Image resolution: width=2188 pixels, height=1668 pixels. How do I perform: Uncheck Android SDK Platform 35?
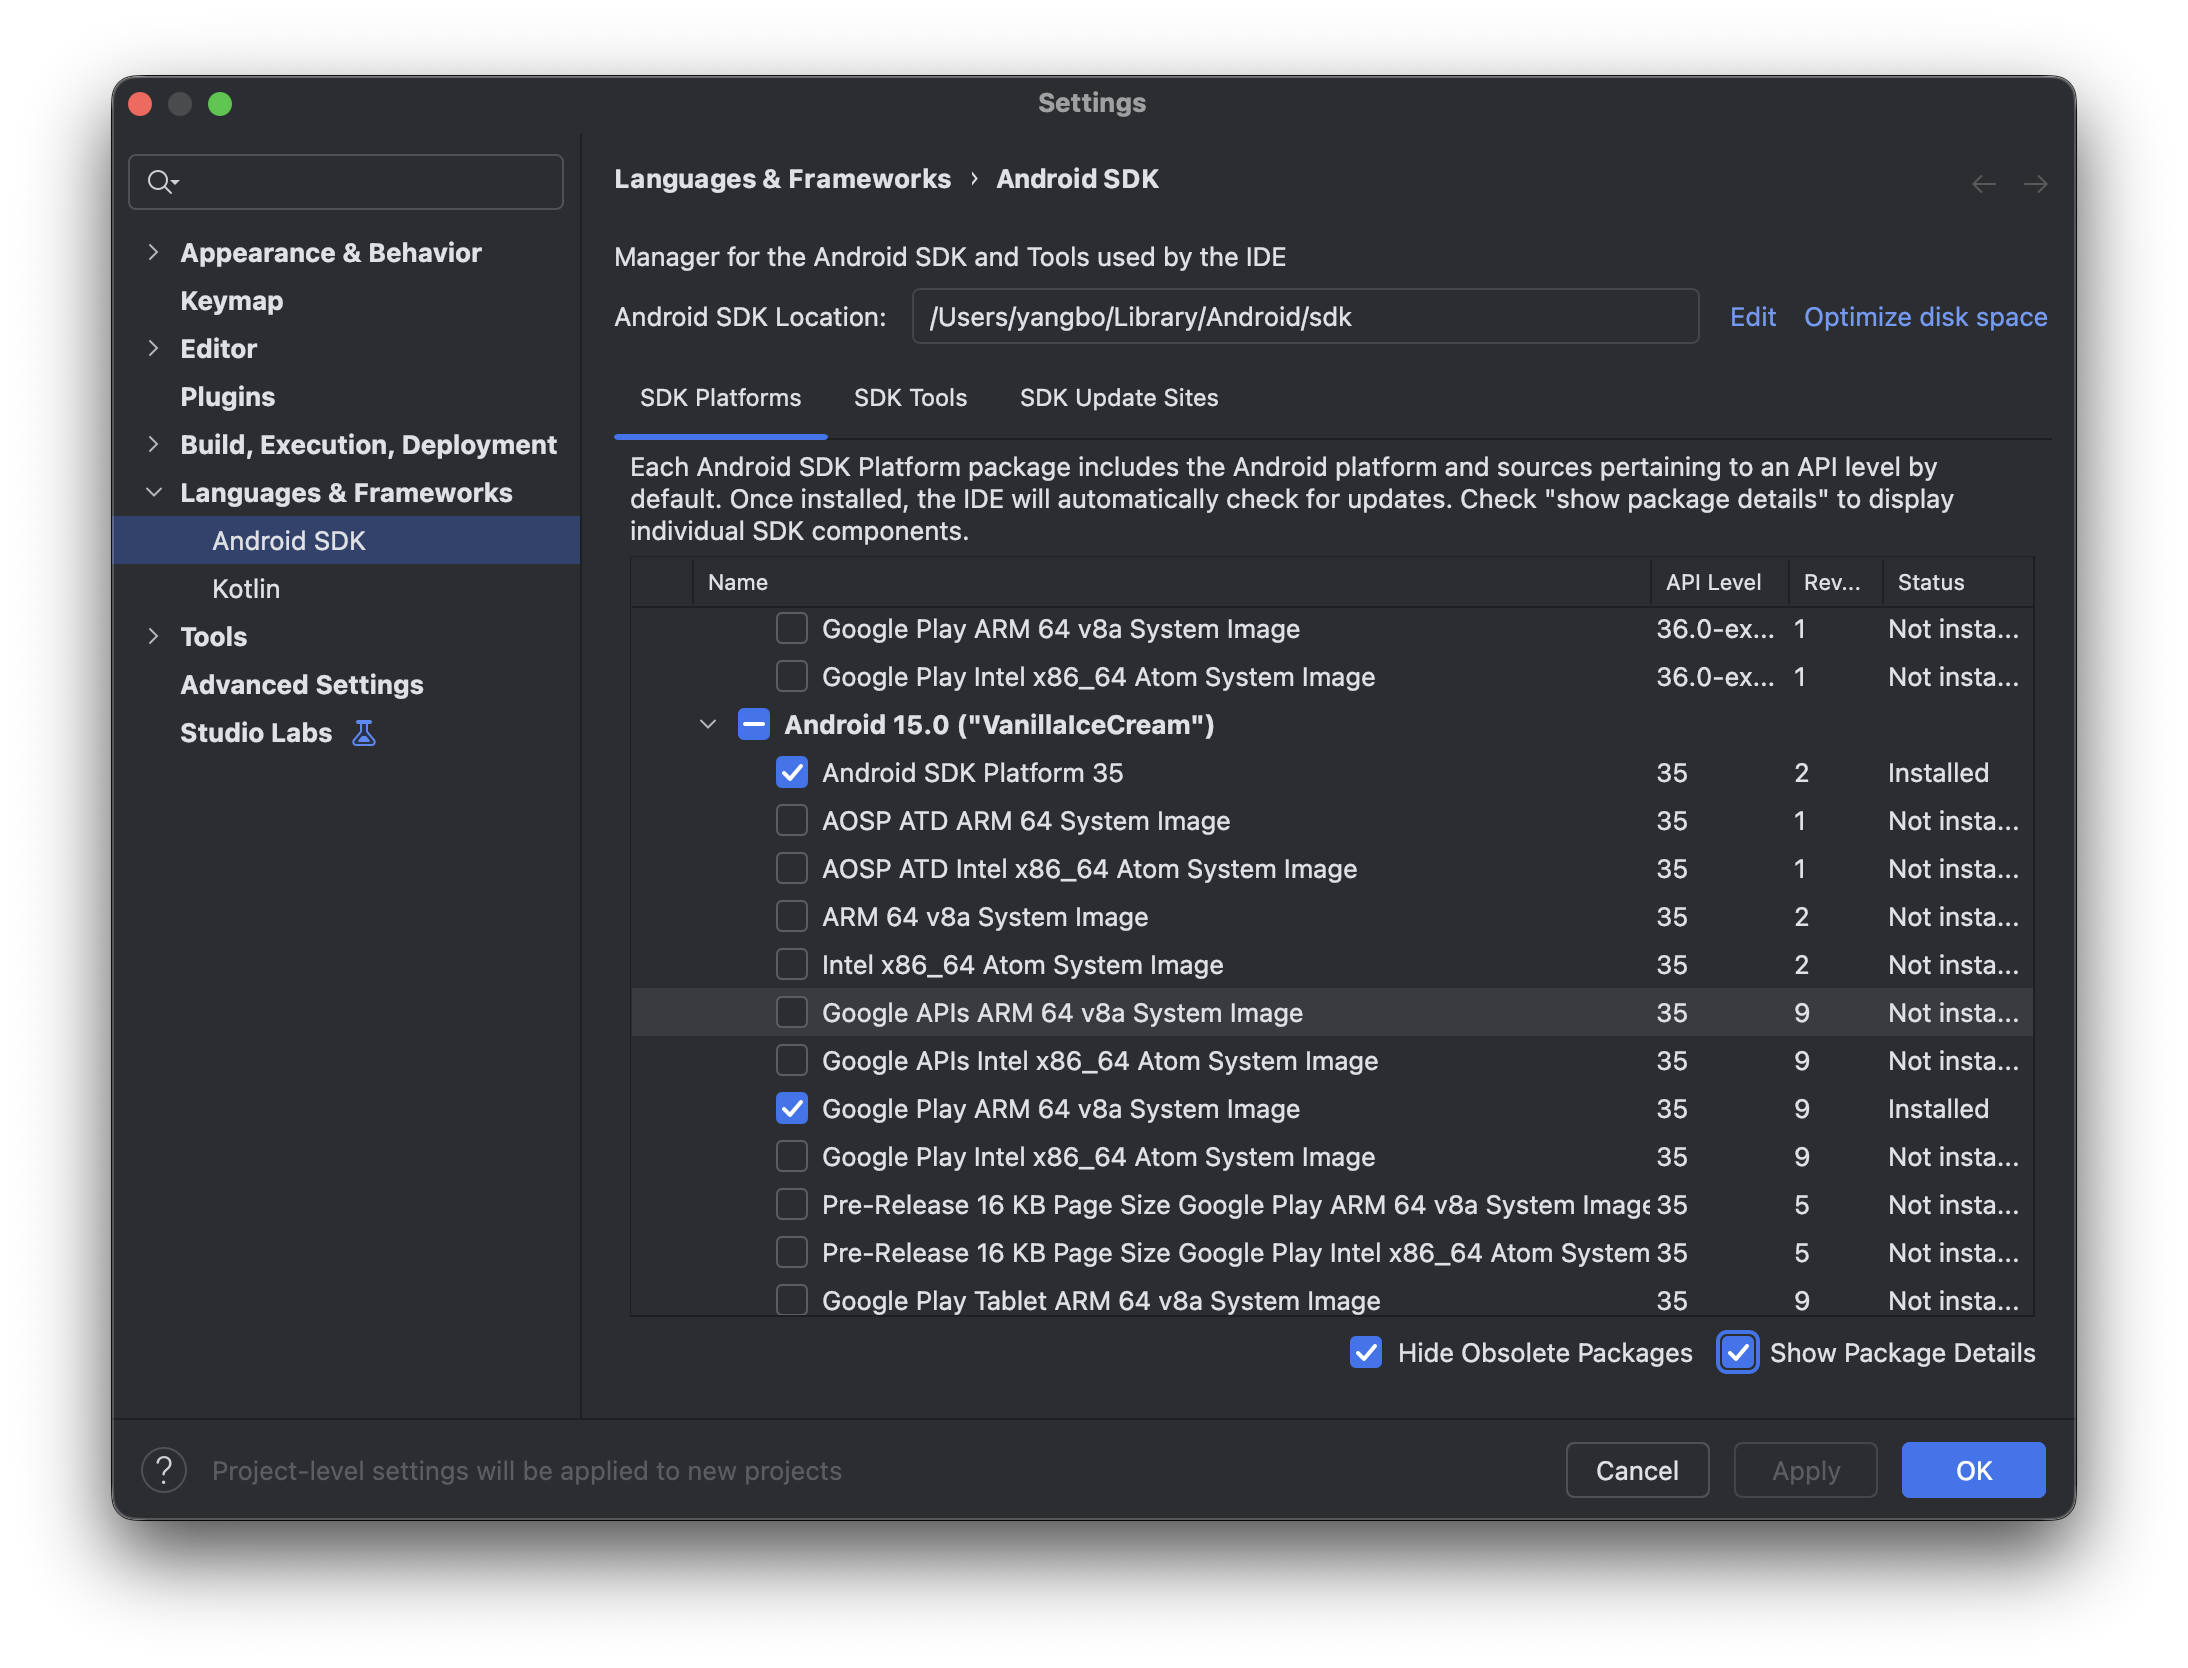pyautogui.click(x=792, y=773)
